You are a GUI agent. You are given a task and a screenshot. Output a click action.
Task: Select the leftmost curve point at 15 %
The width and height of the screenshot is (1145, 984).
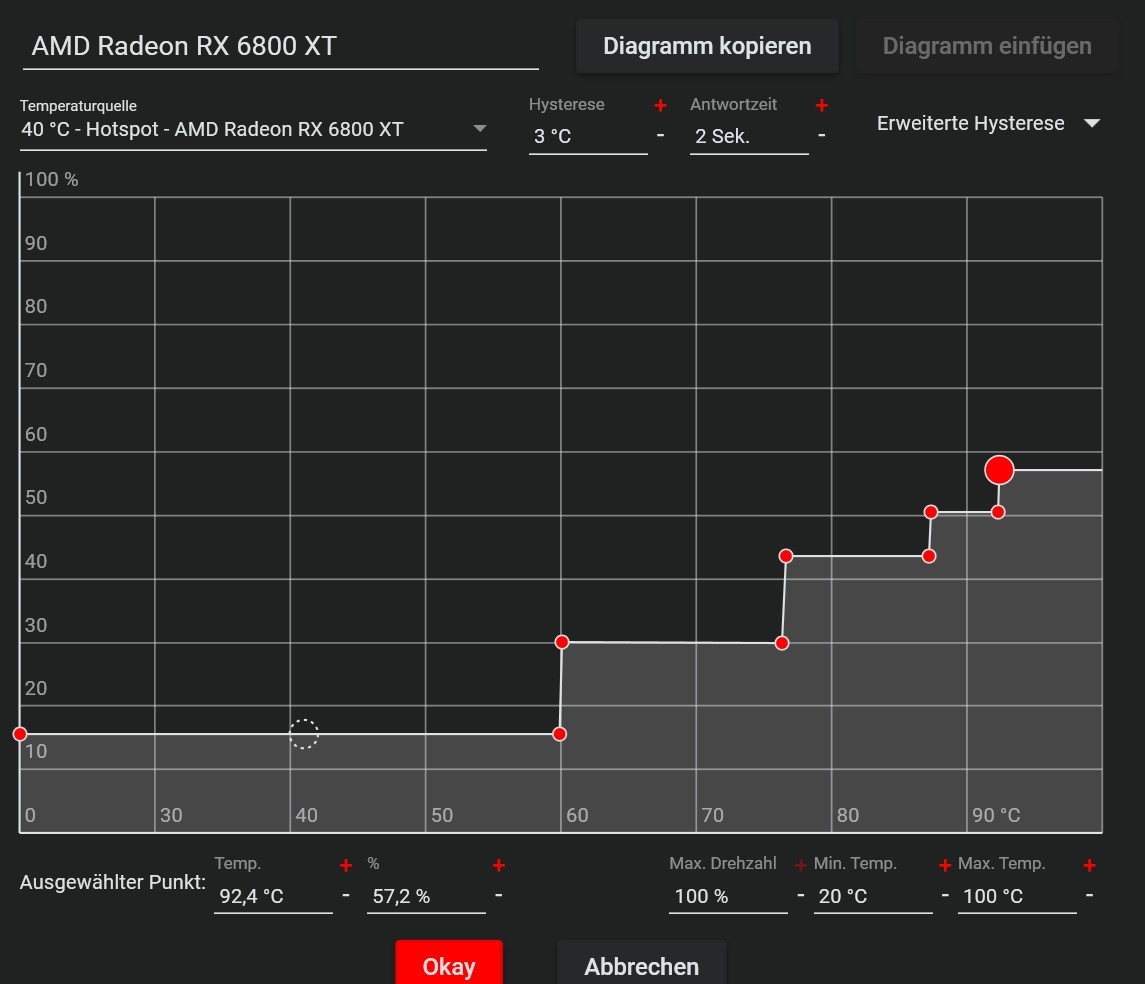[20, 734]
